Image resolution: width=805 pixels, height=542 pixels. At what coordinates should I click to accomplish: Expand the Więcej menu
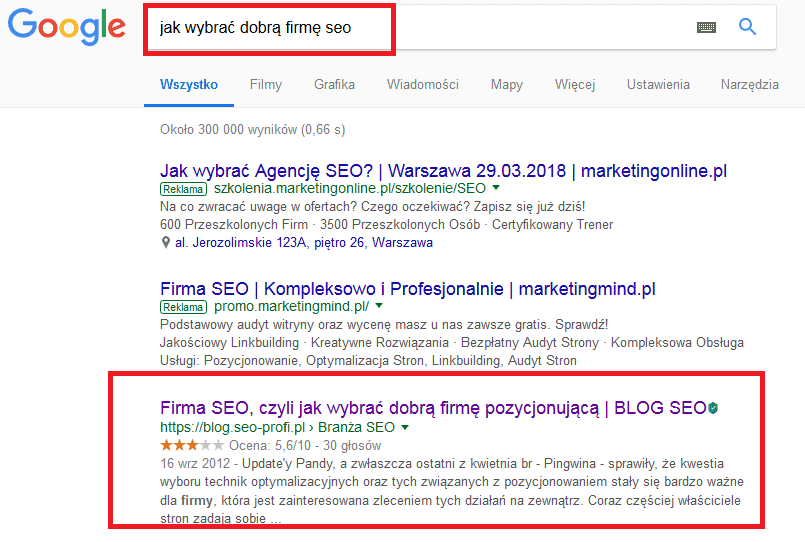[x=575, y=85]
